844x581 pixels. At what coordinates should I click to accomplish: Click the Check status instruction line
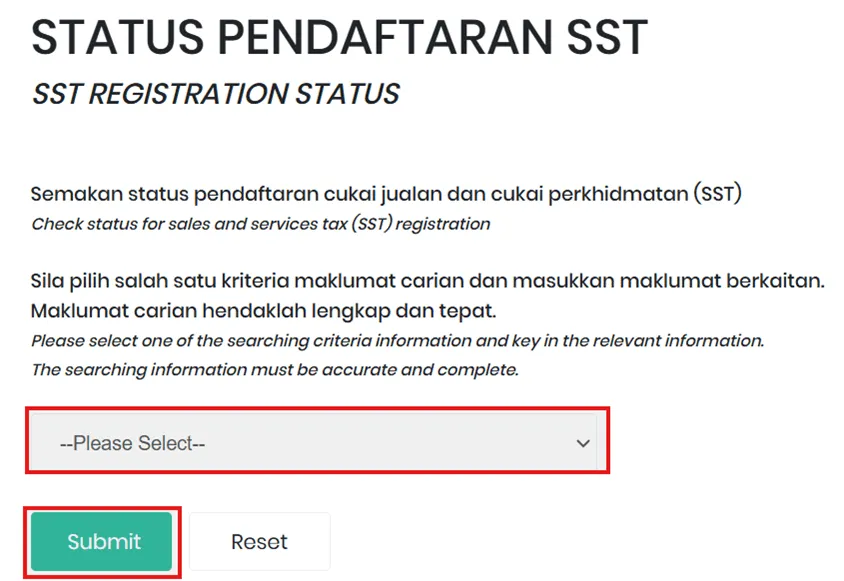[x=260, y=223]
